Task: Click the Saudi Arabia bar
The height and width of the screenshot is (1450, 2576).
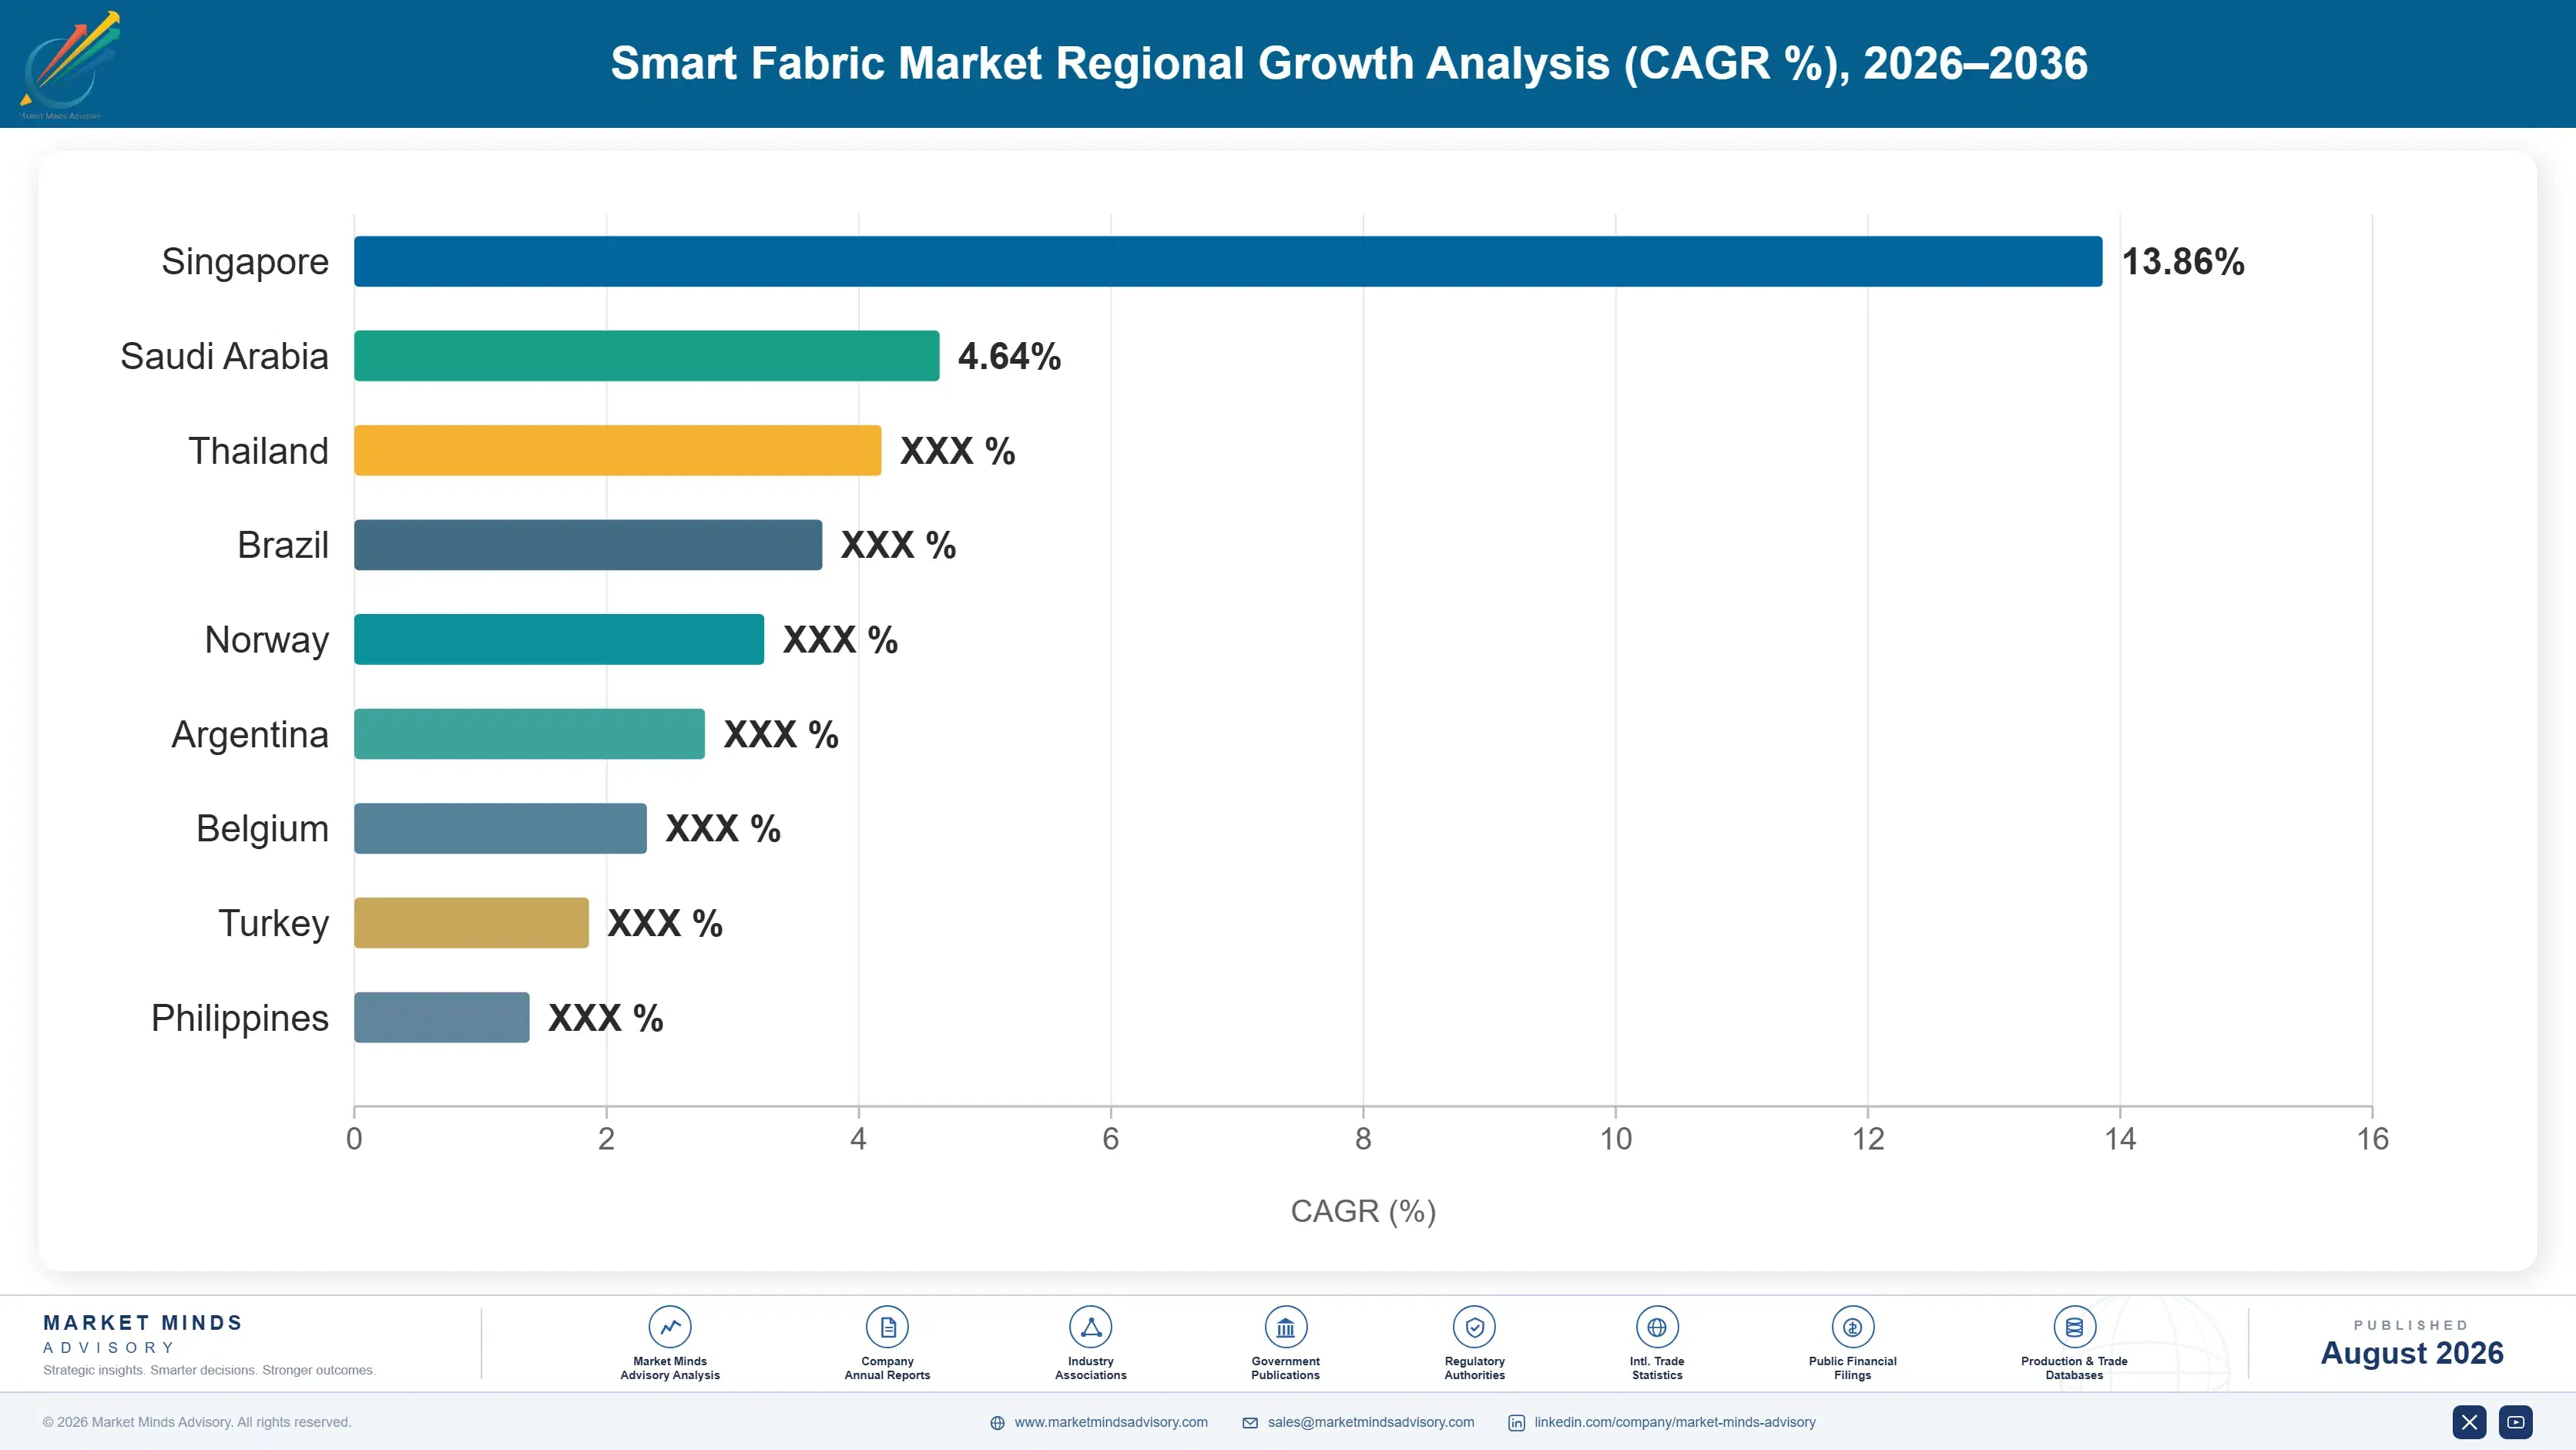Action: [x=647, y=356]
